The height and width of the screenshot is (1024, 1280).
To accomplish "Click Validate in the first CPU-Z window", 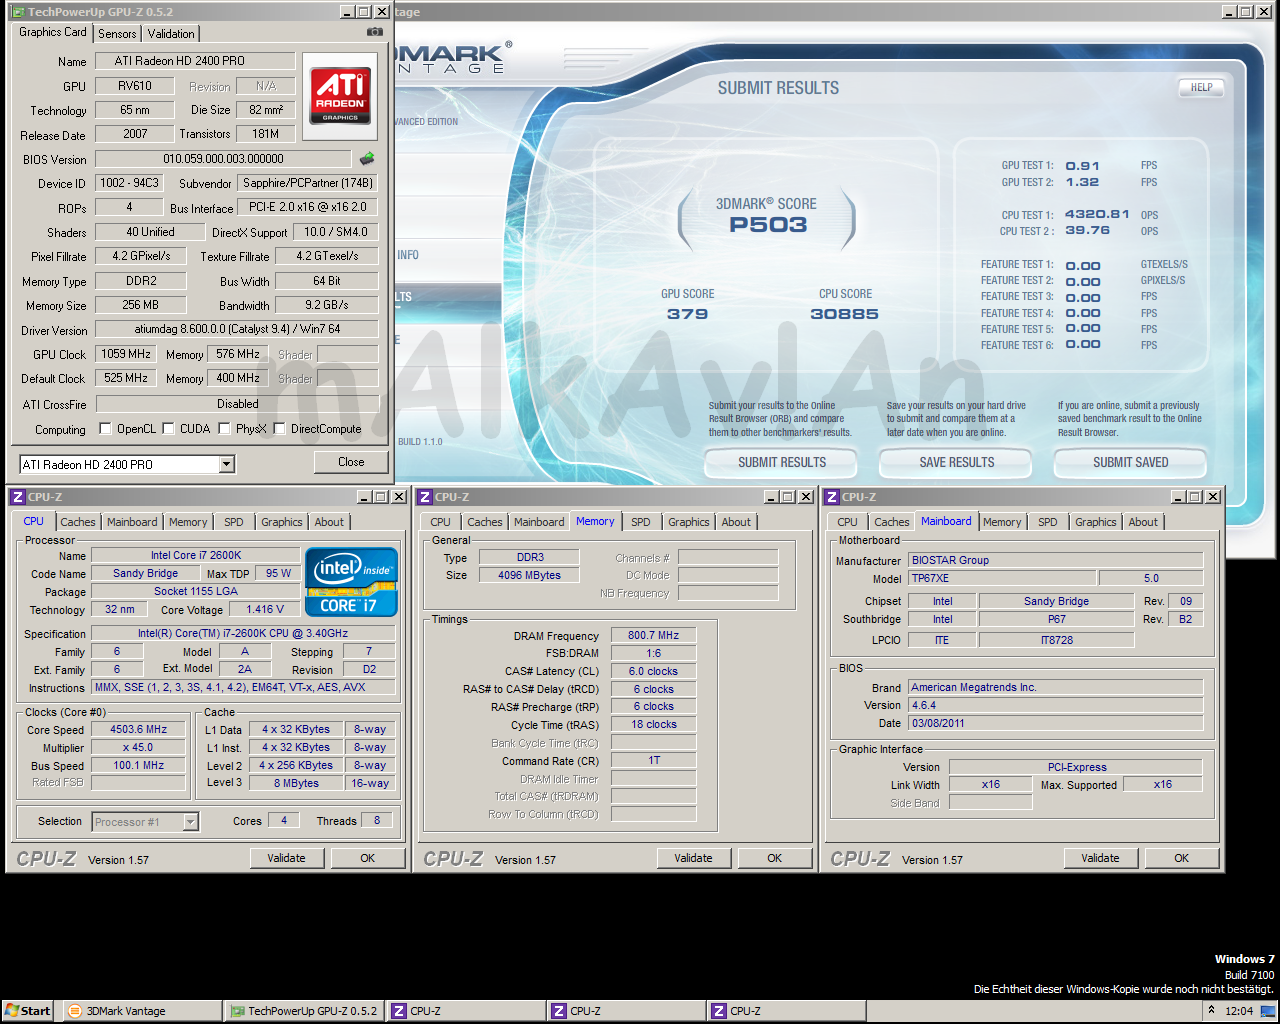I will 287,858.
